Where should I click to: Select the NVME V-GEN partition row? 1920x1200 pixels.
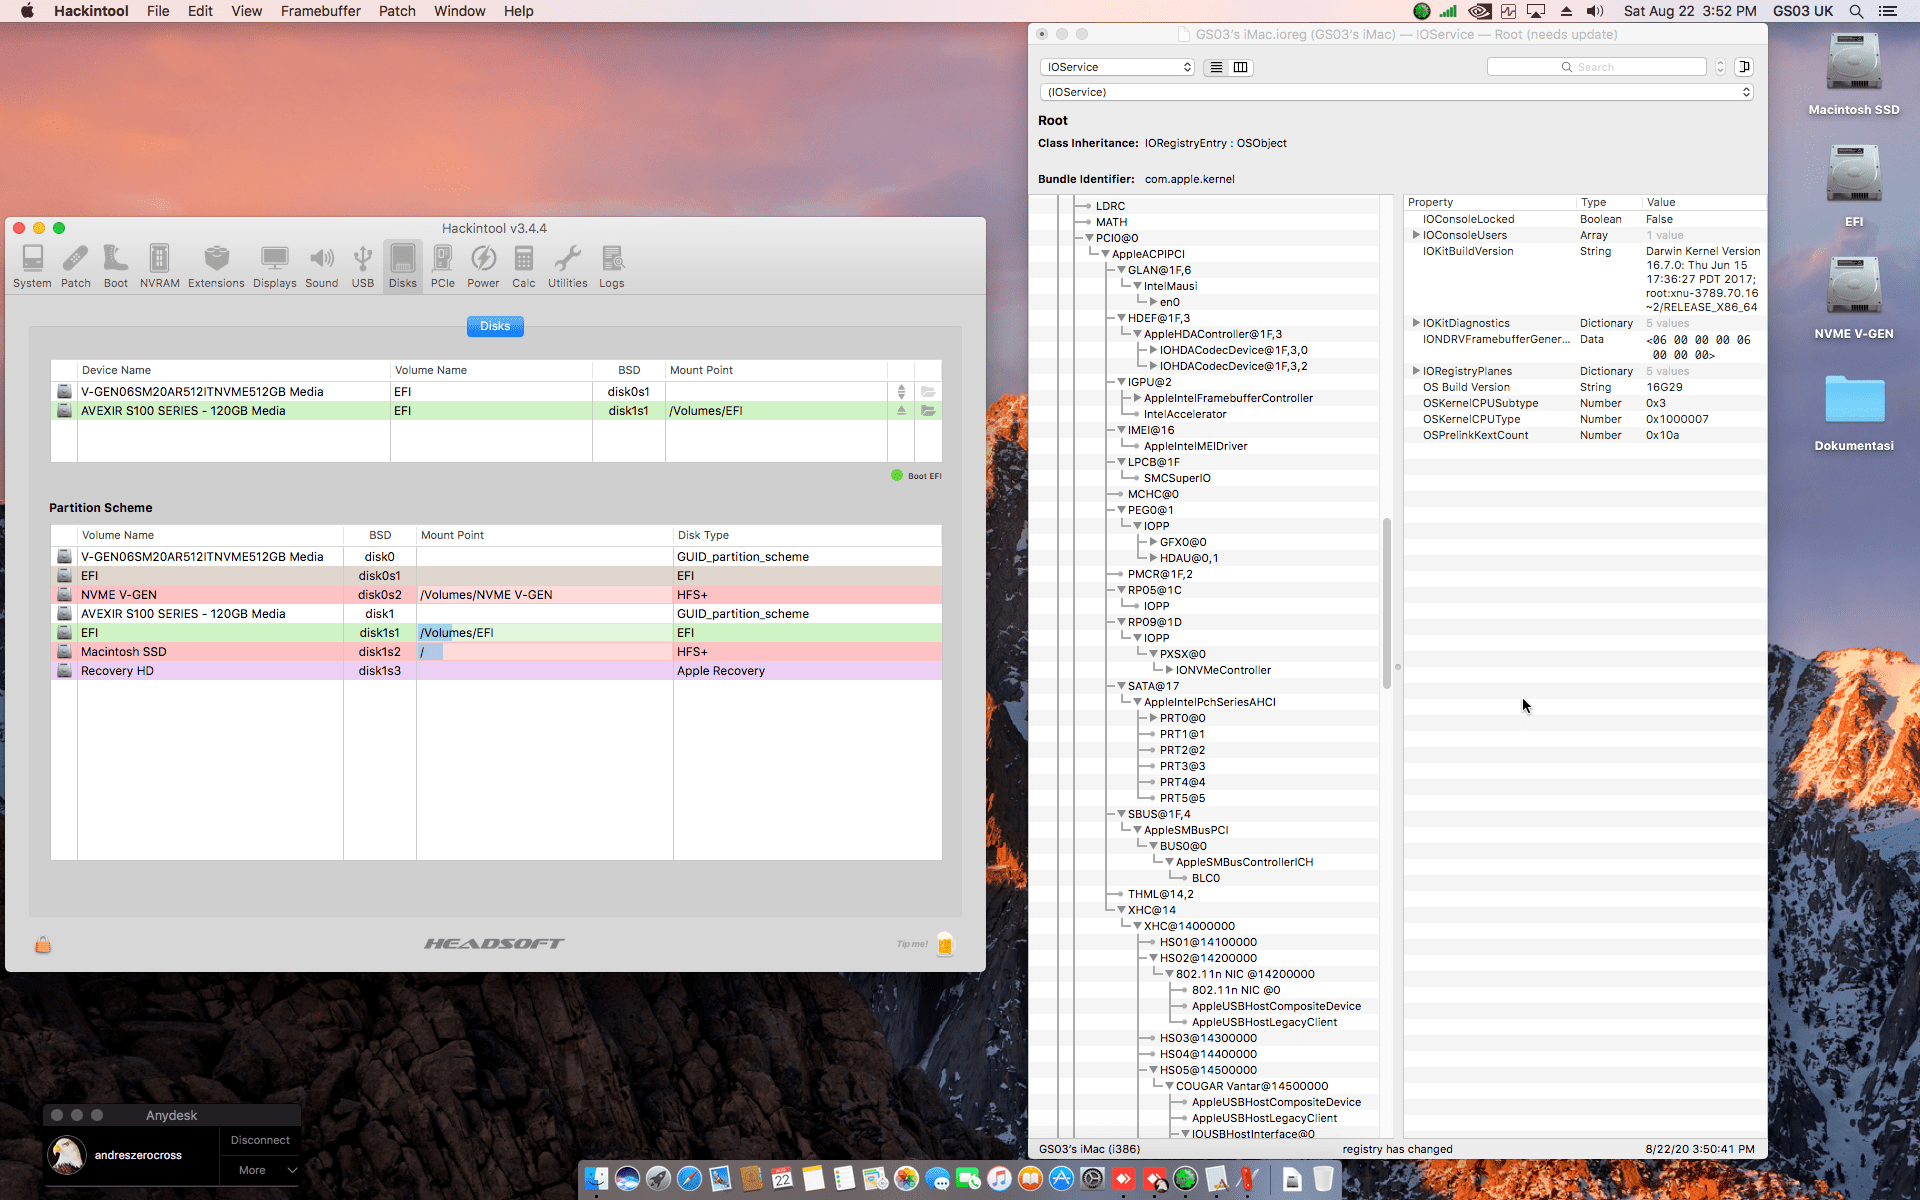click(x=496, y=595)
